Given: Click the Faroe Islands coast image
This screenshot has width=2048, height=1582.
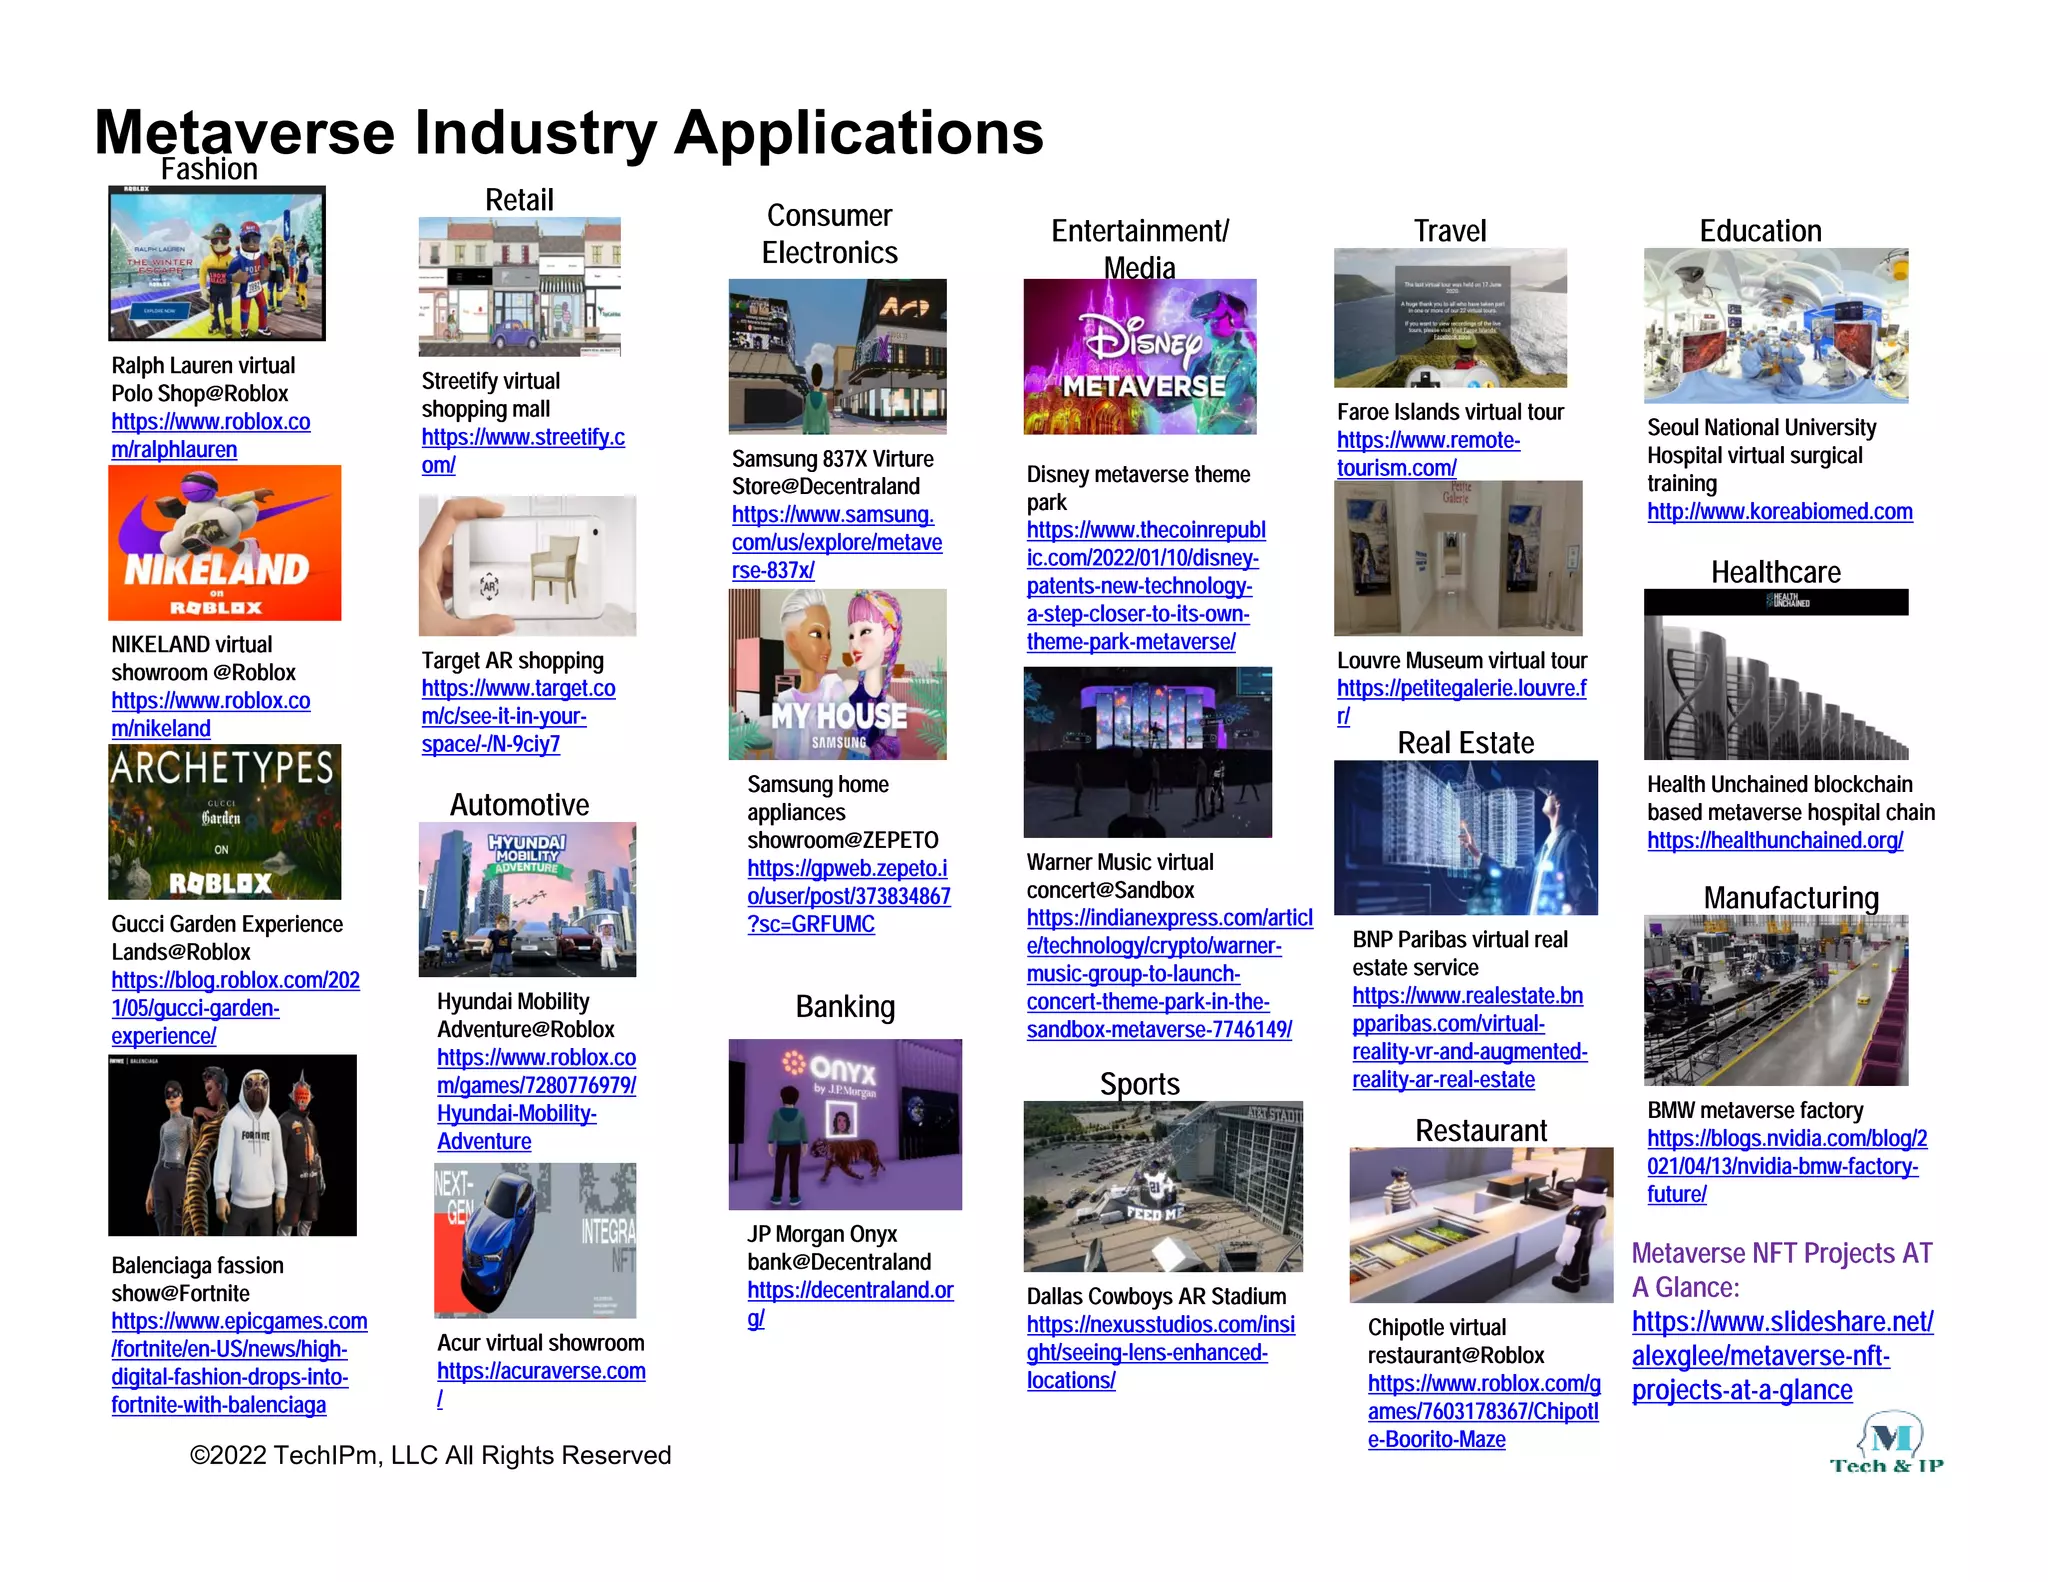Looking at the screenshot, I should click(1450, 318).
